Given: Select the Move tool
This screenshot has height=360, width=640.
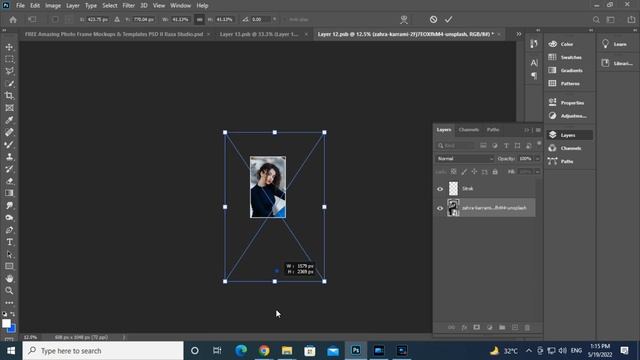Looking at the screenshot, I should click(x=9, y=47).
